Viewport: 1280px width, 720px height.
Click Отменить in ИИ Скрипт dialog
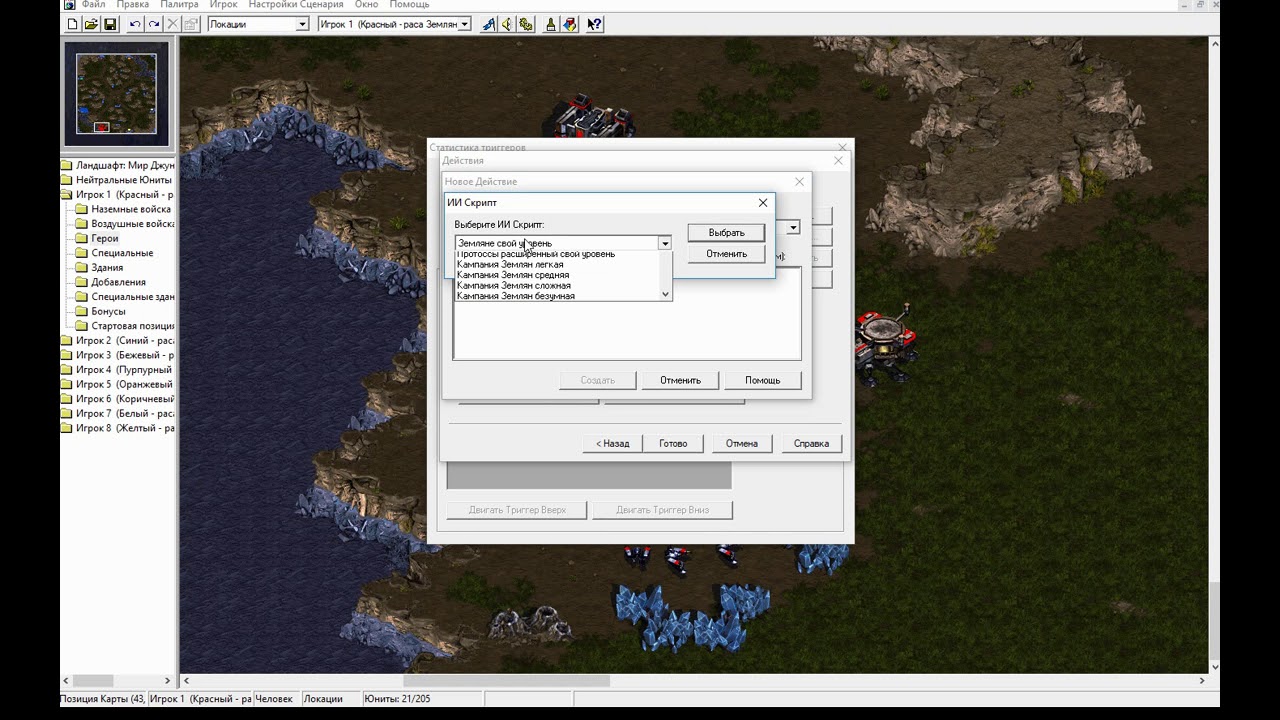tap(726, 254)
